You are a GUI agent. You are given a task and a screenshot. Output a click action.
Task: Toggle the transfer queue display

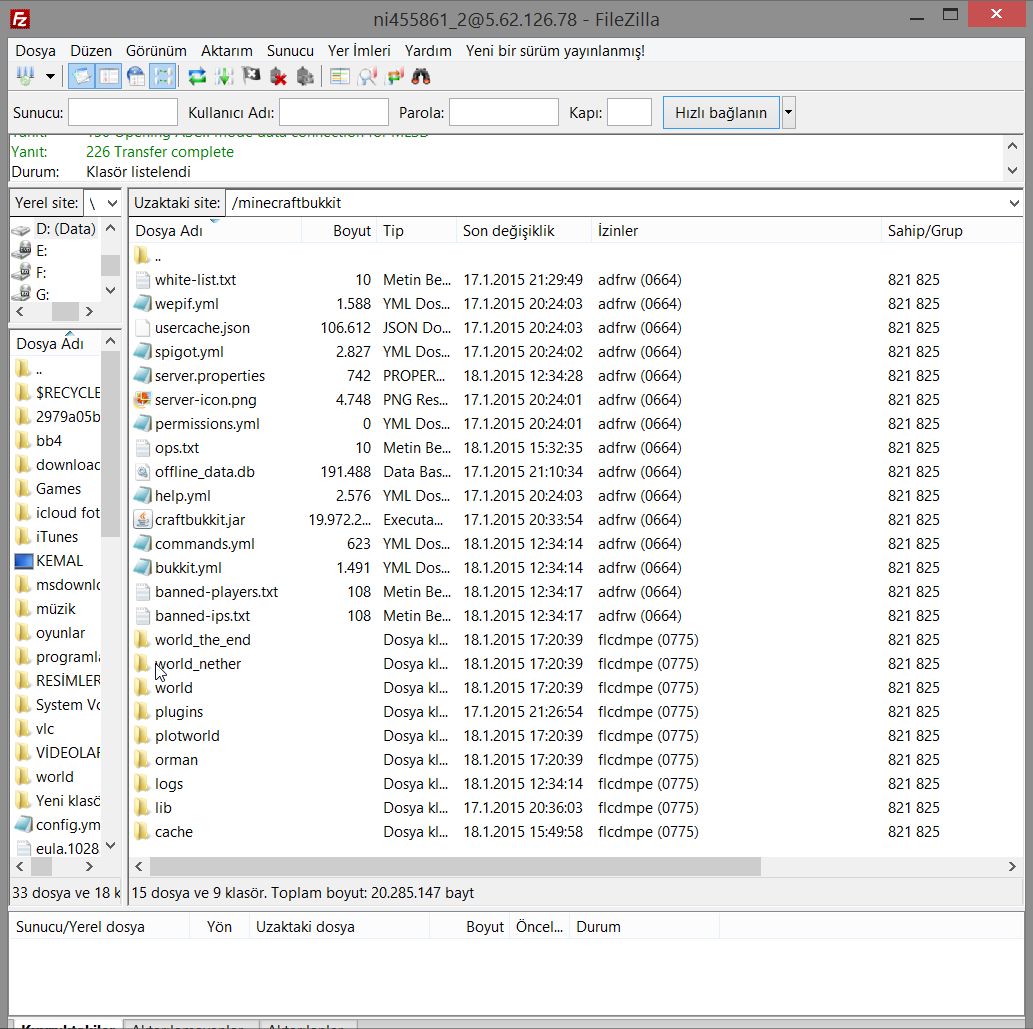point(163,76)
